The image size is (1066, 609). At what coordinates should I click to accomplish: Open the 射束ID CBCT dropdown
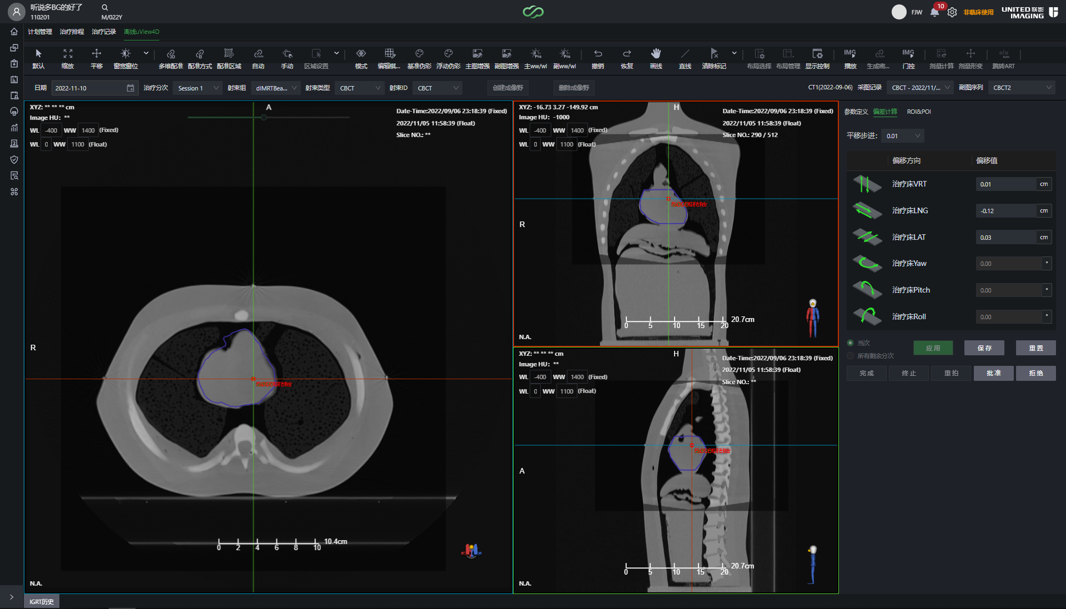pos(436,88)
